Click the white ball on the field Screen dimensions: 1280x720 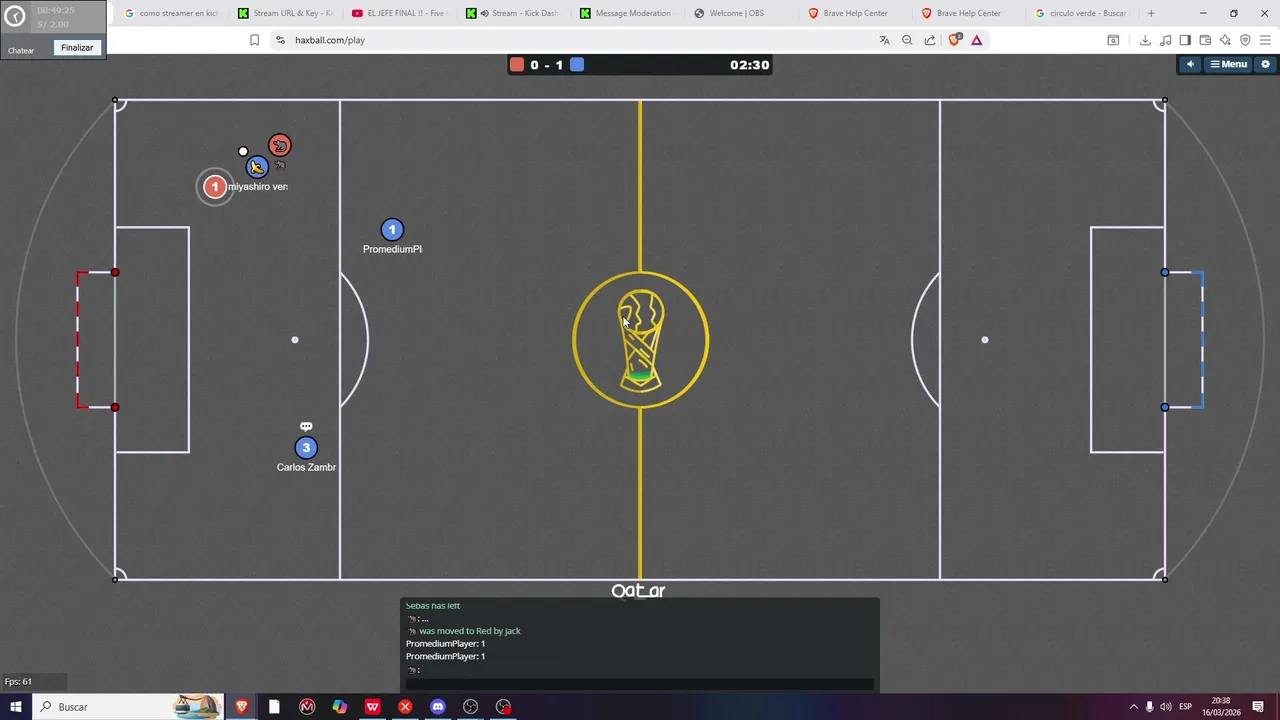pyautogui.click(x=243, y=152)
